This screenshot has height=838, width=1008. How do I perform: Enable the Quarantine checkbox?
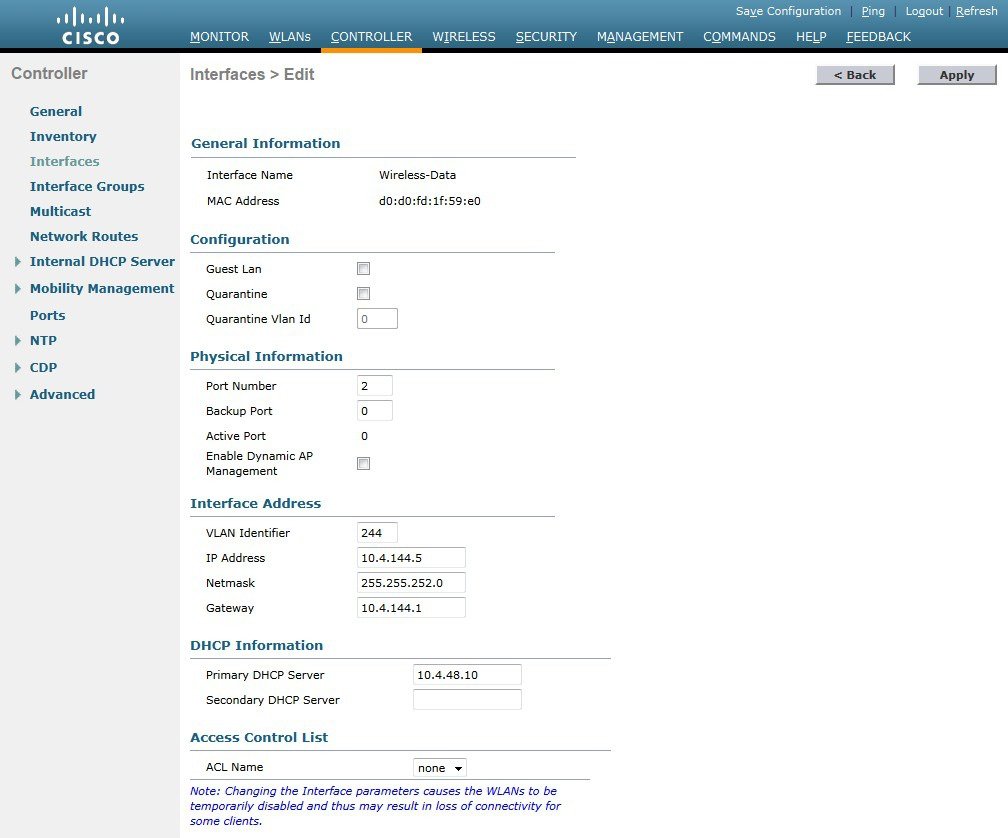coord(363,293)
